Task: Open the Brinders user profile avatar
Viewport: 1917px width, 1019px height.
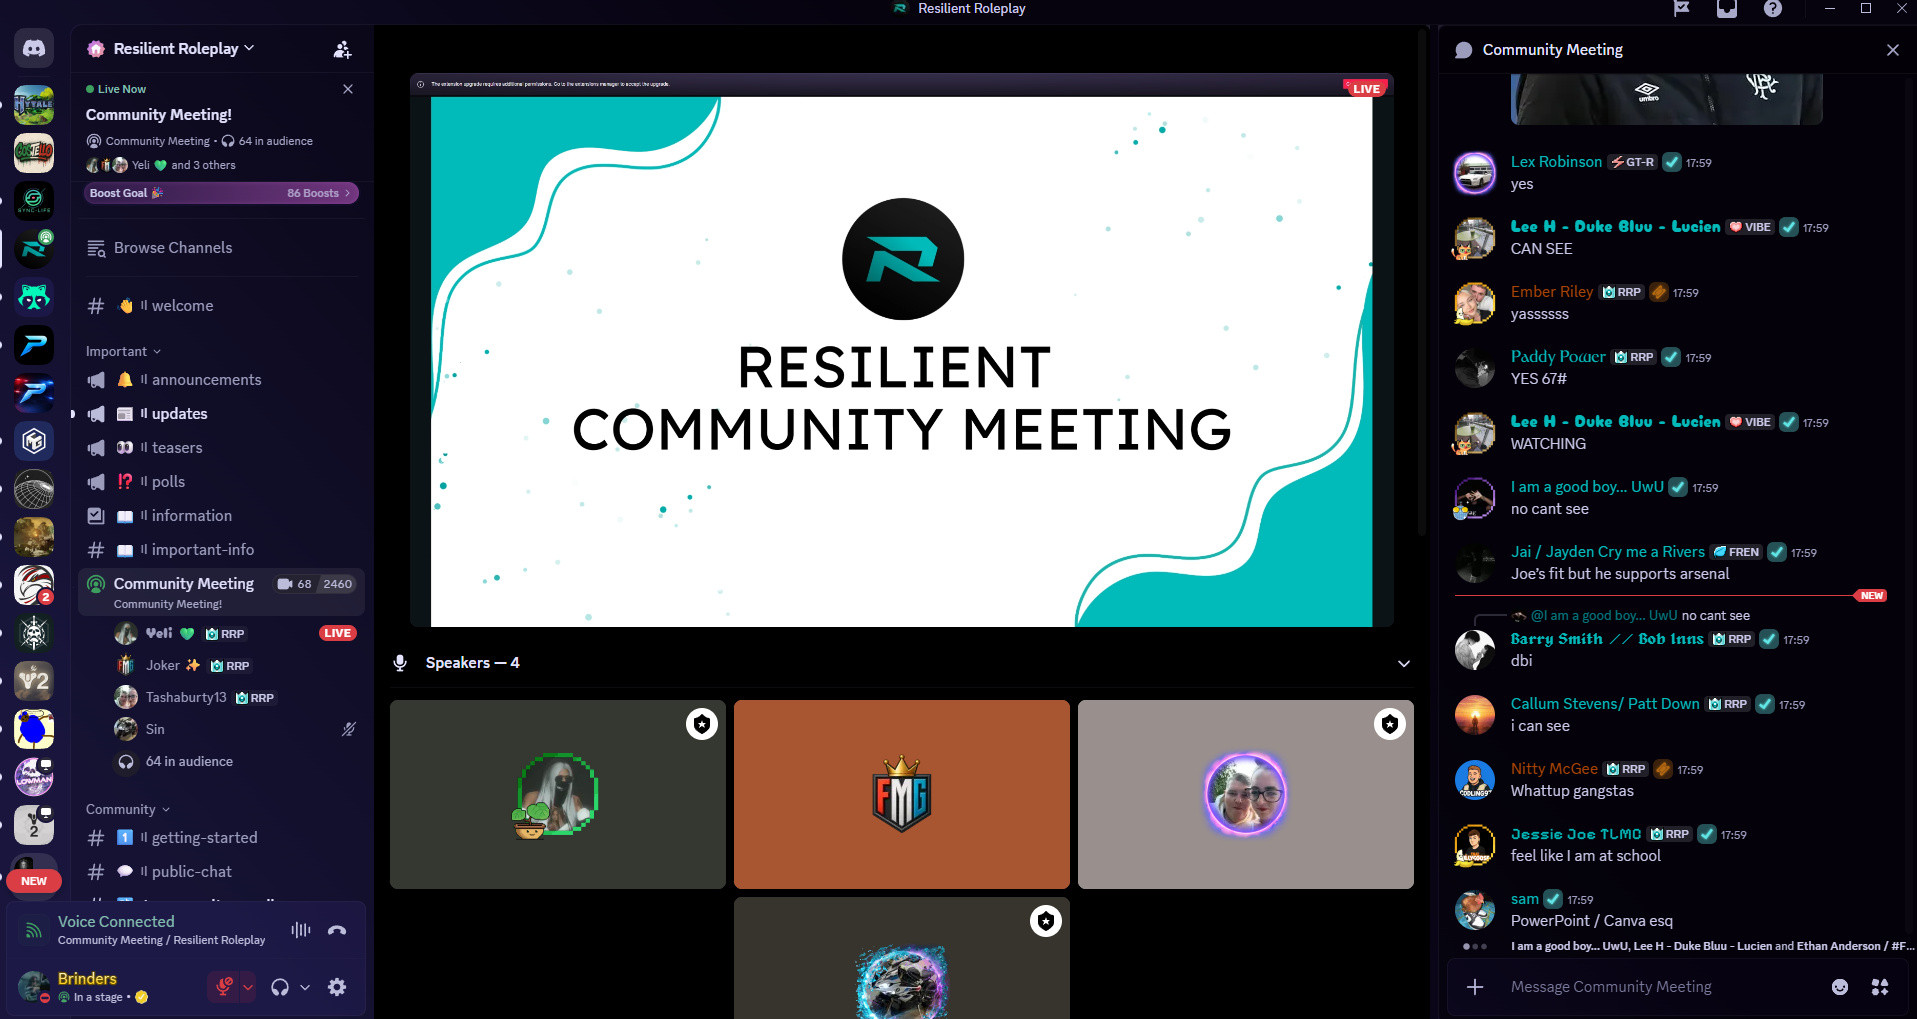Action: [35, 986]
